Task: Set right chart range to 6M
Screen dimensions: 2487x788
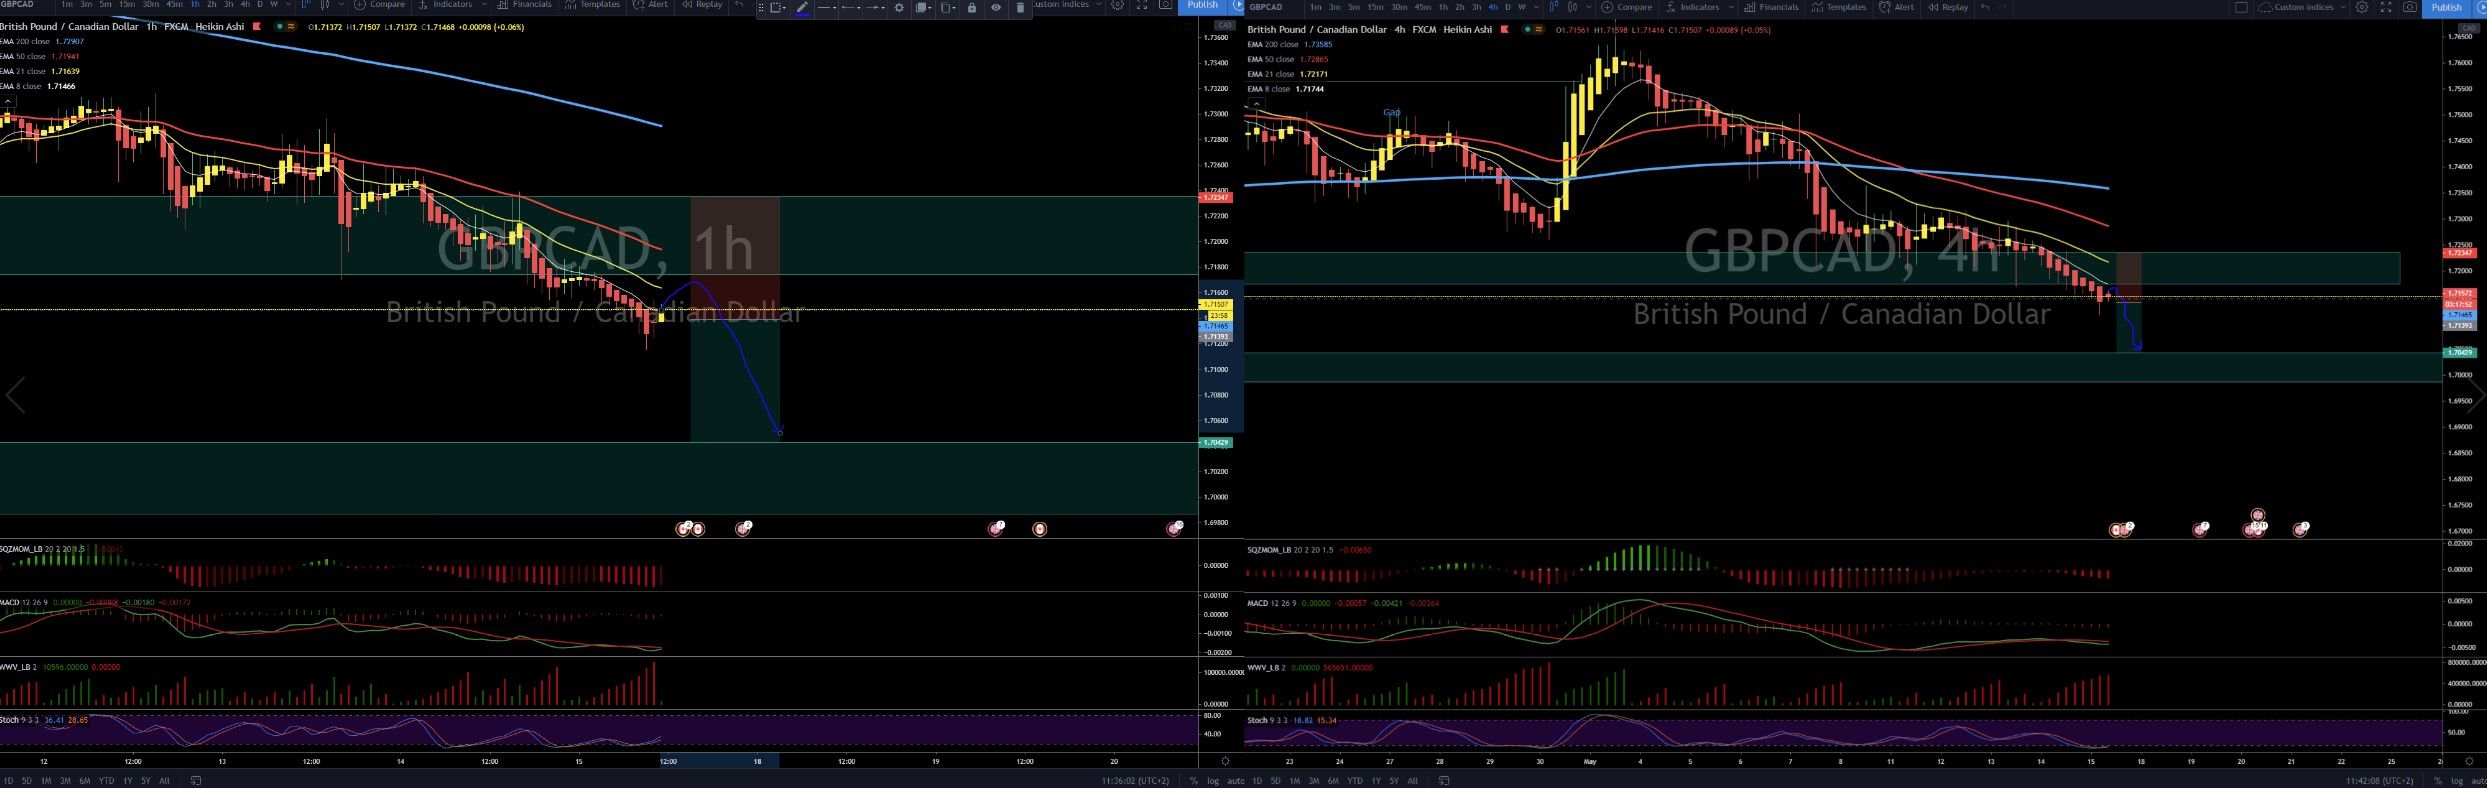Action: point(1333,781)
